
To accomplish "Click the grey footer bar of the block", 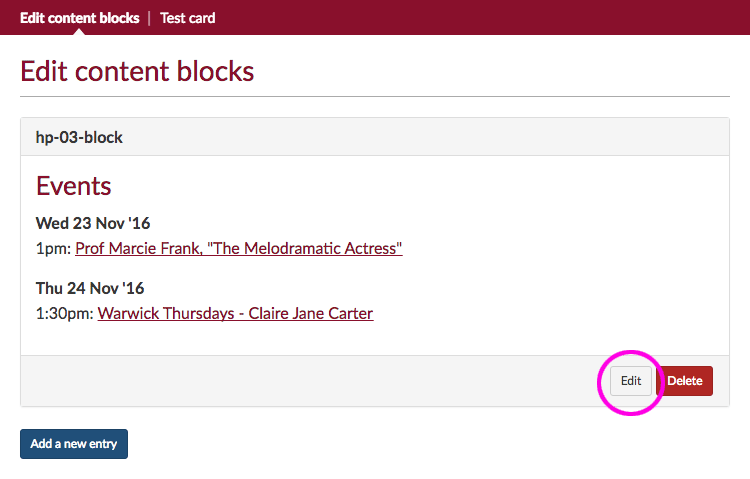I will (x=300, y=381).
